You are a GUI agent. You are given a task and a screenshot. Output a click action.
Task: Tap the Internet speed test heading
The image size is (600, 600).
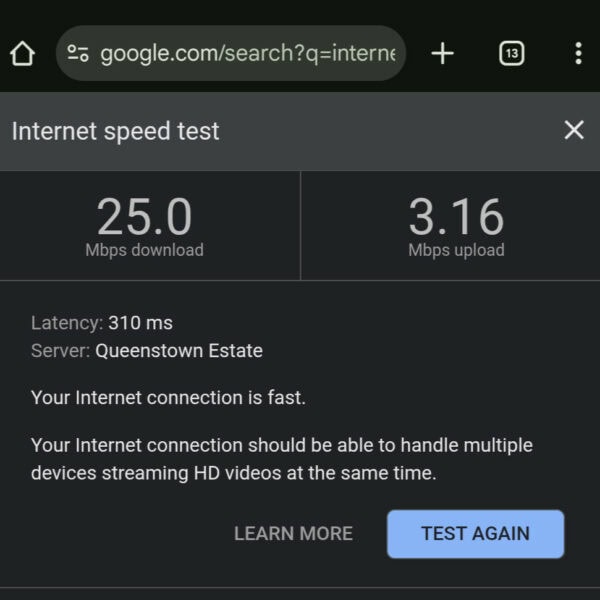pyautogui.click(x=116, y=131)
